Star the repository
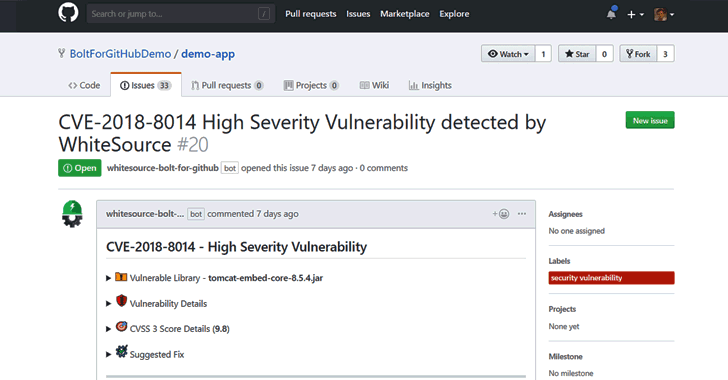 pyautogui.click(x=577, y=54)
